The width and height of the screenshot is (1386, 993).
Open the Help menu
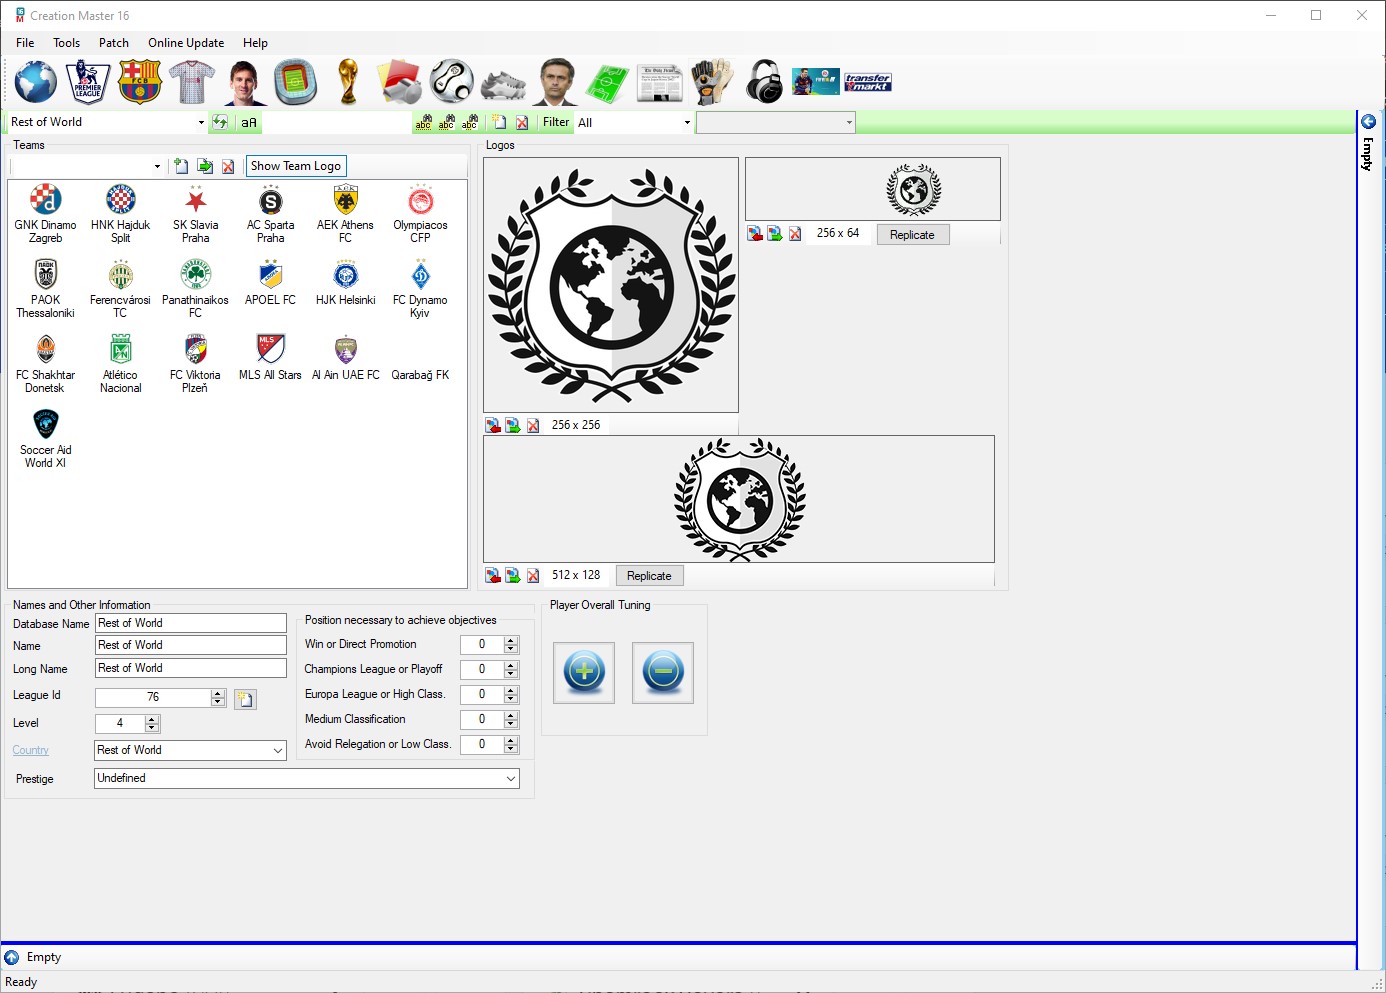click(255, 43)
